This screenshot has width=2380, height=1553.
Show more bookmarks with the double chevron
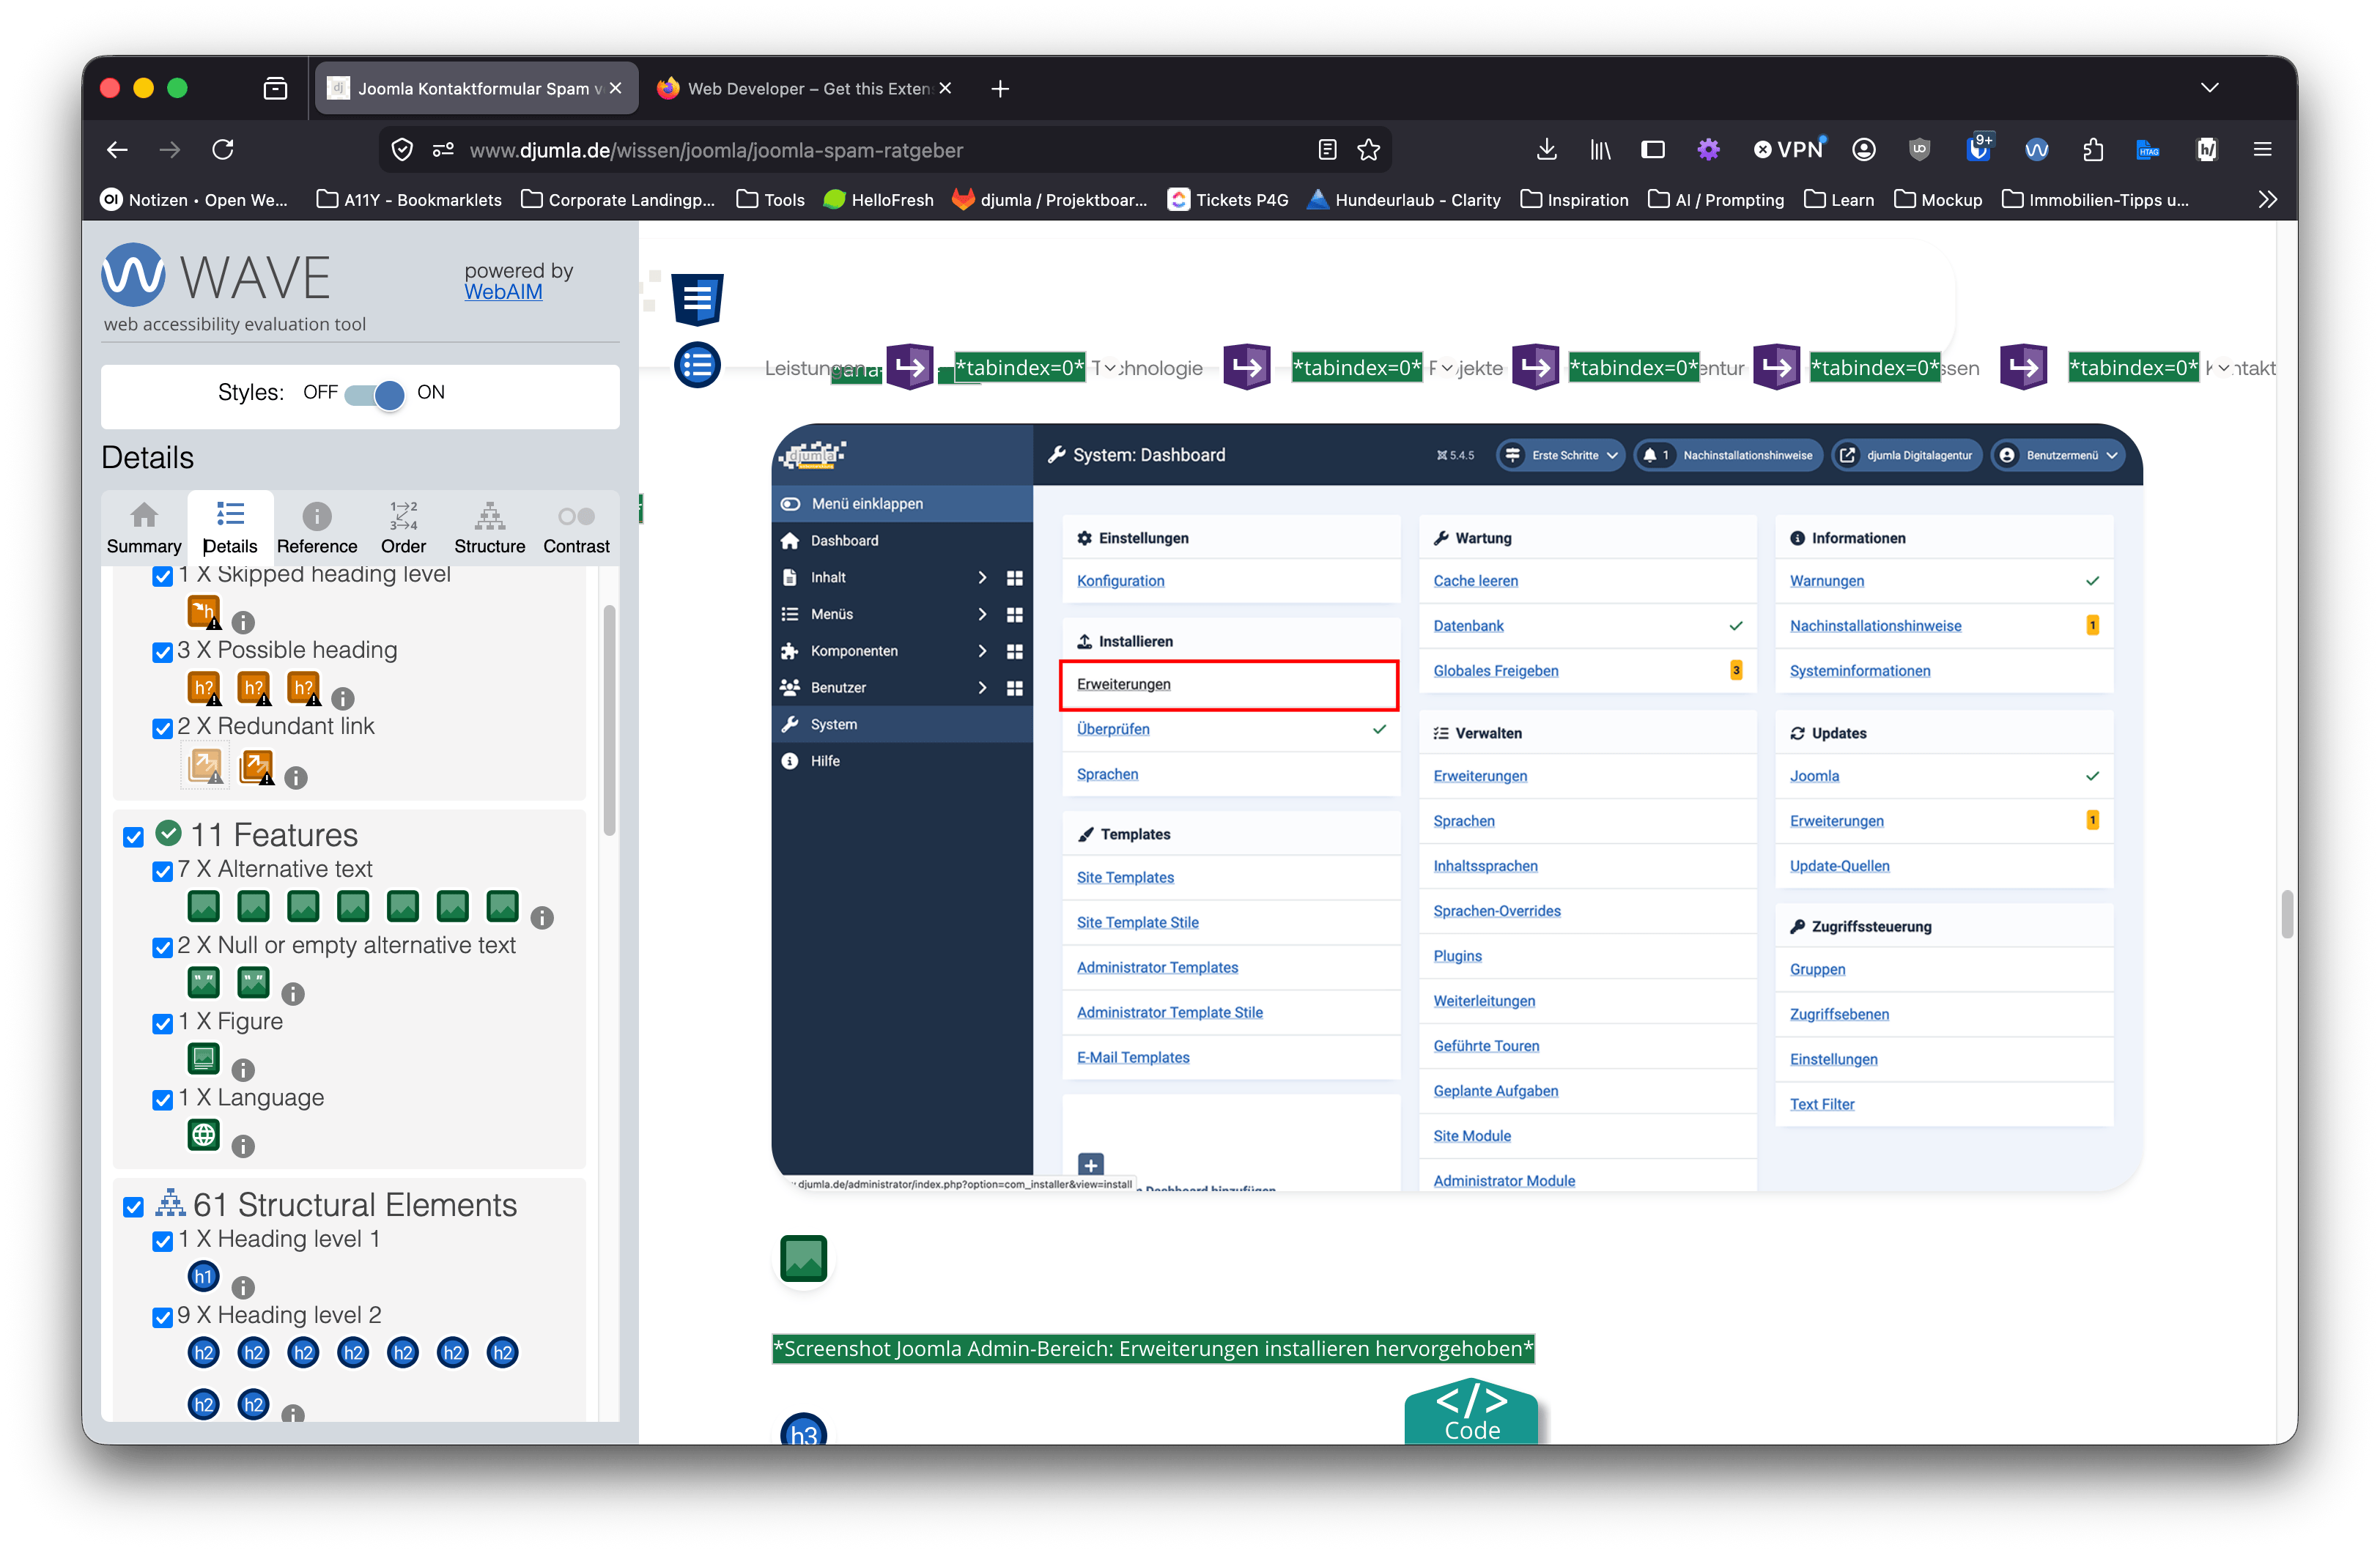(2267, 200)
